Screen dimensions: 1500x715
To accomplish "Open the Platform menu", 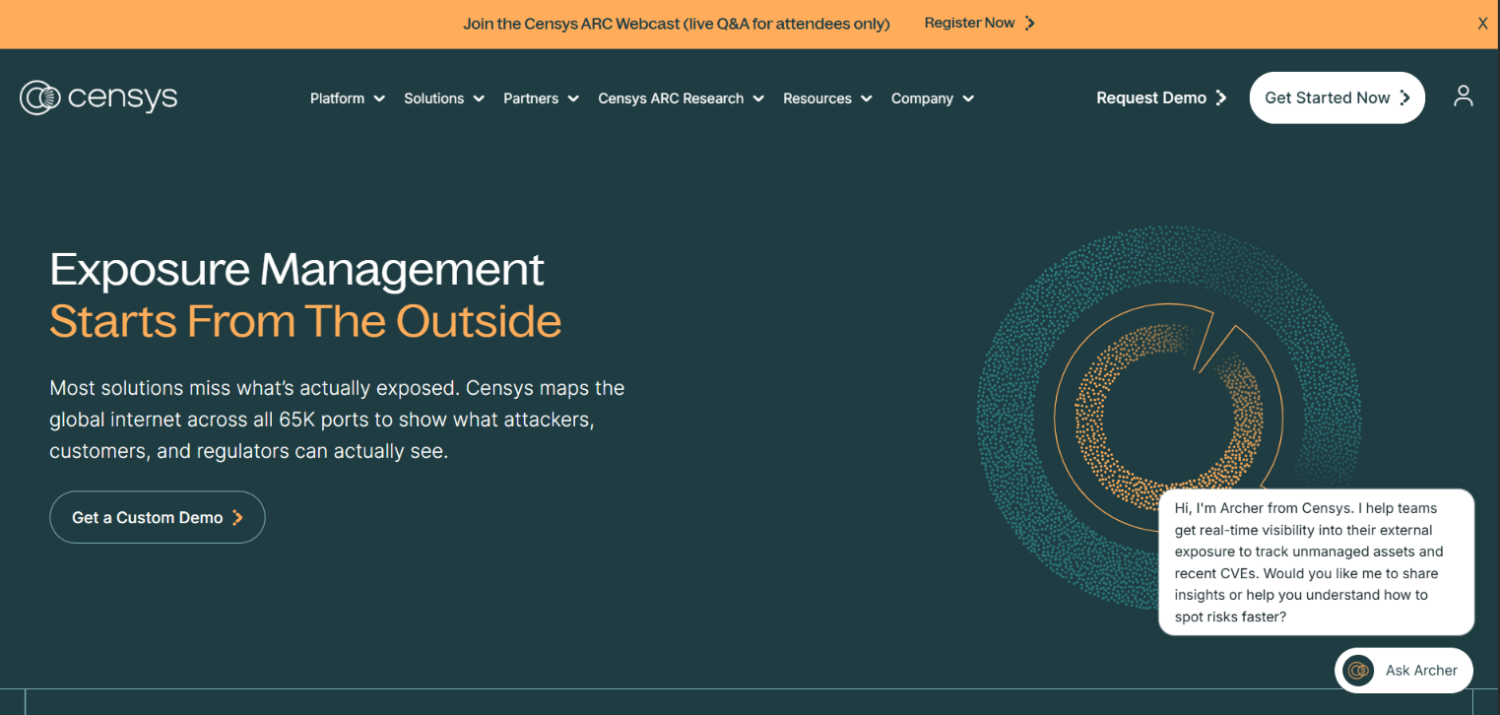I will (x=347, y=98).
